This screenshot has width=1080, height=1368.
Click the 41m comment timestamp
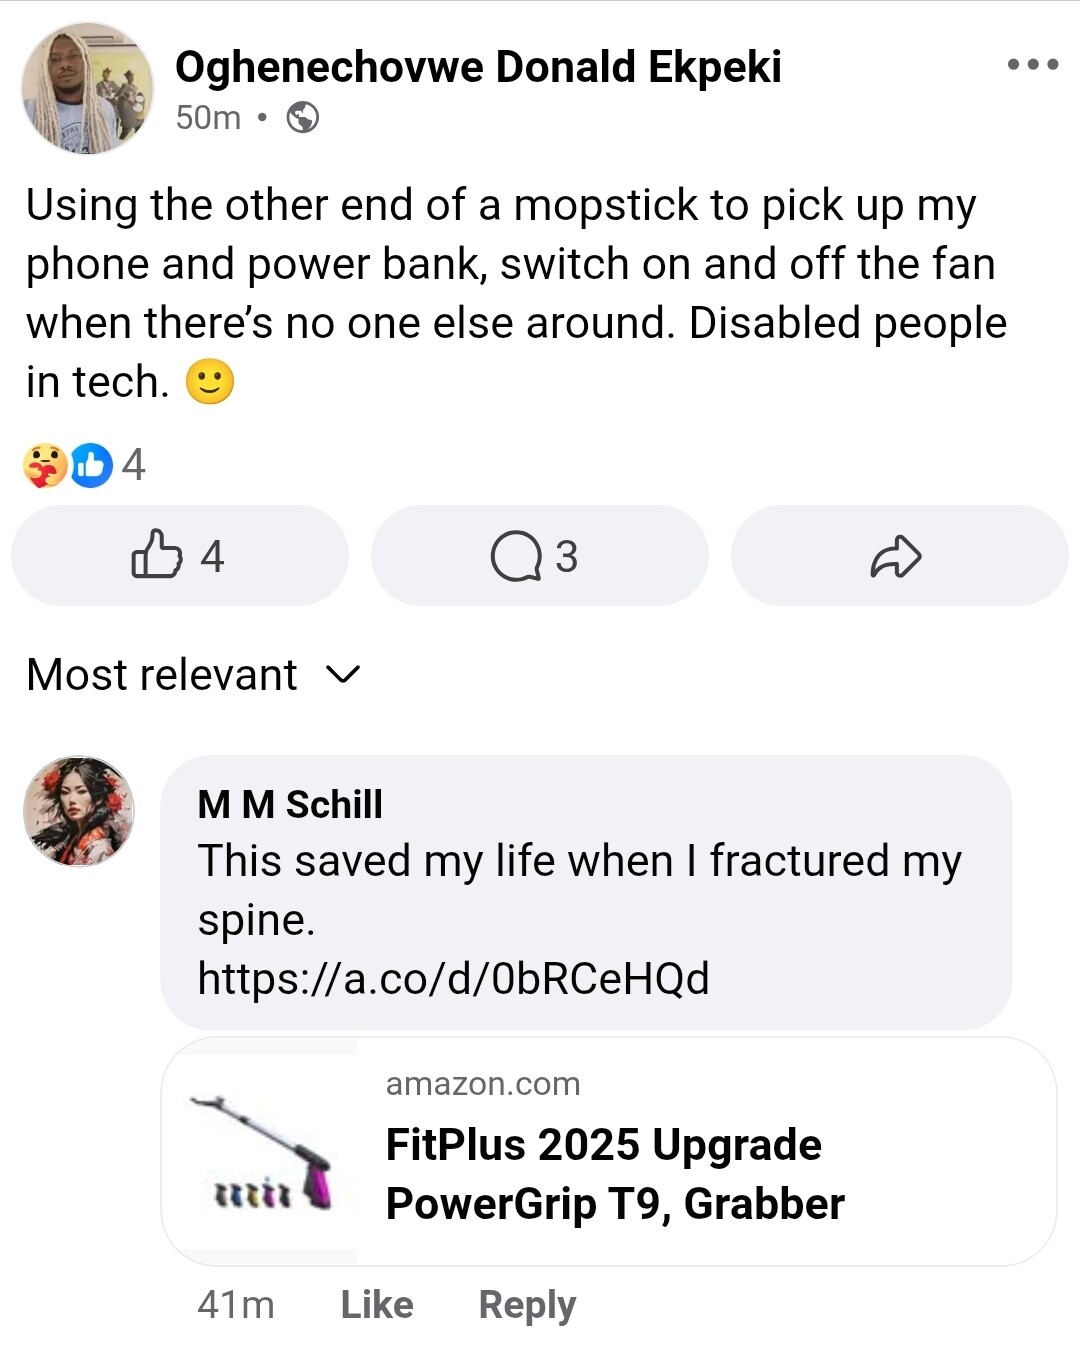coord(236,1304)
